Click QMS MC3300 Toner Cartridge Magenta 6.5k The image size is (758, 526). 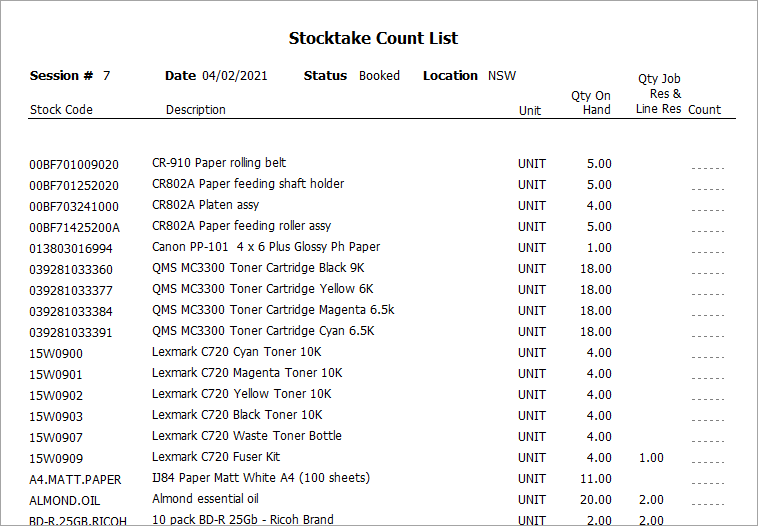[273, 310]
